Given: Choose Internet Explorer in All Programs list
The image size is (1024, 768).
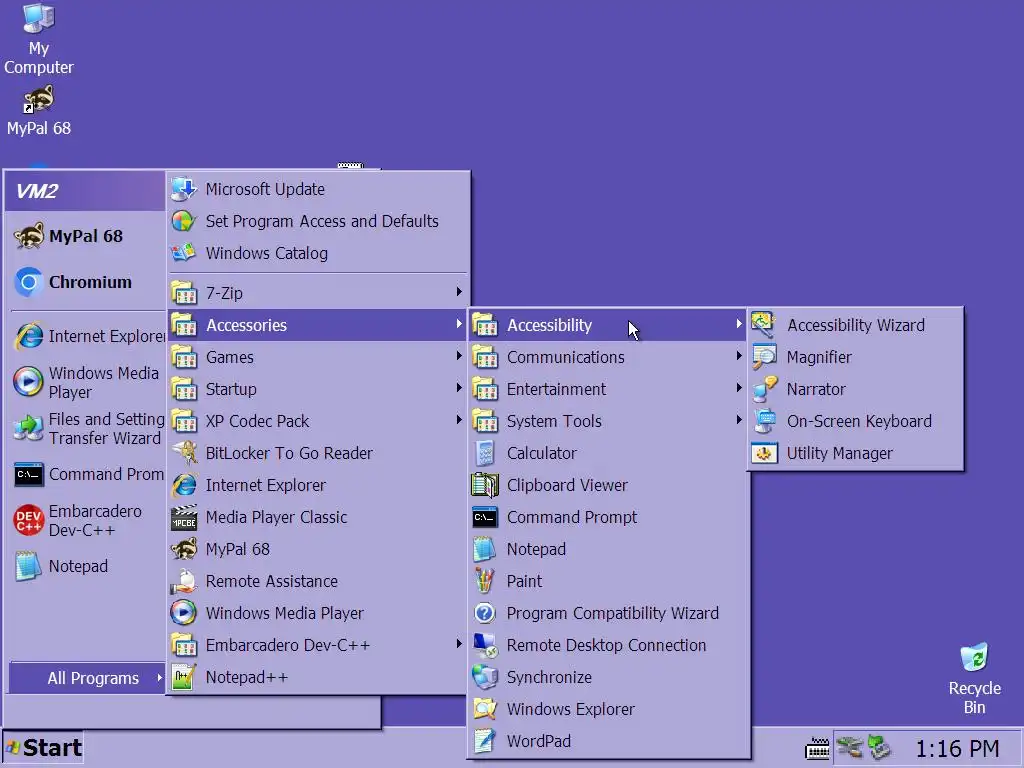Looking at the screenshot, I should (318, 485).
